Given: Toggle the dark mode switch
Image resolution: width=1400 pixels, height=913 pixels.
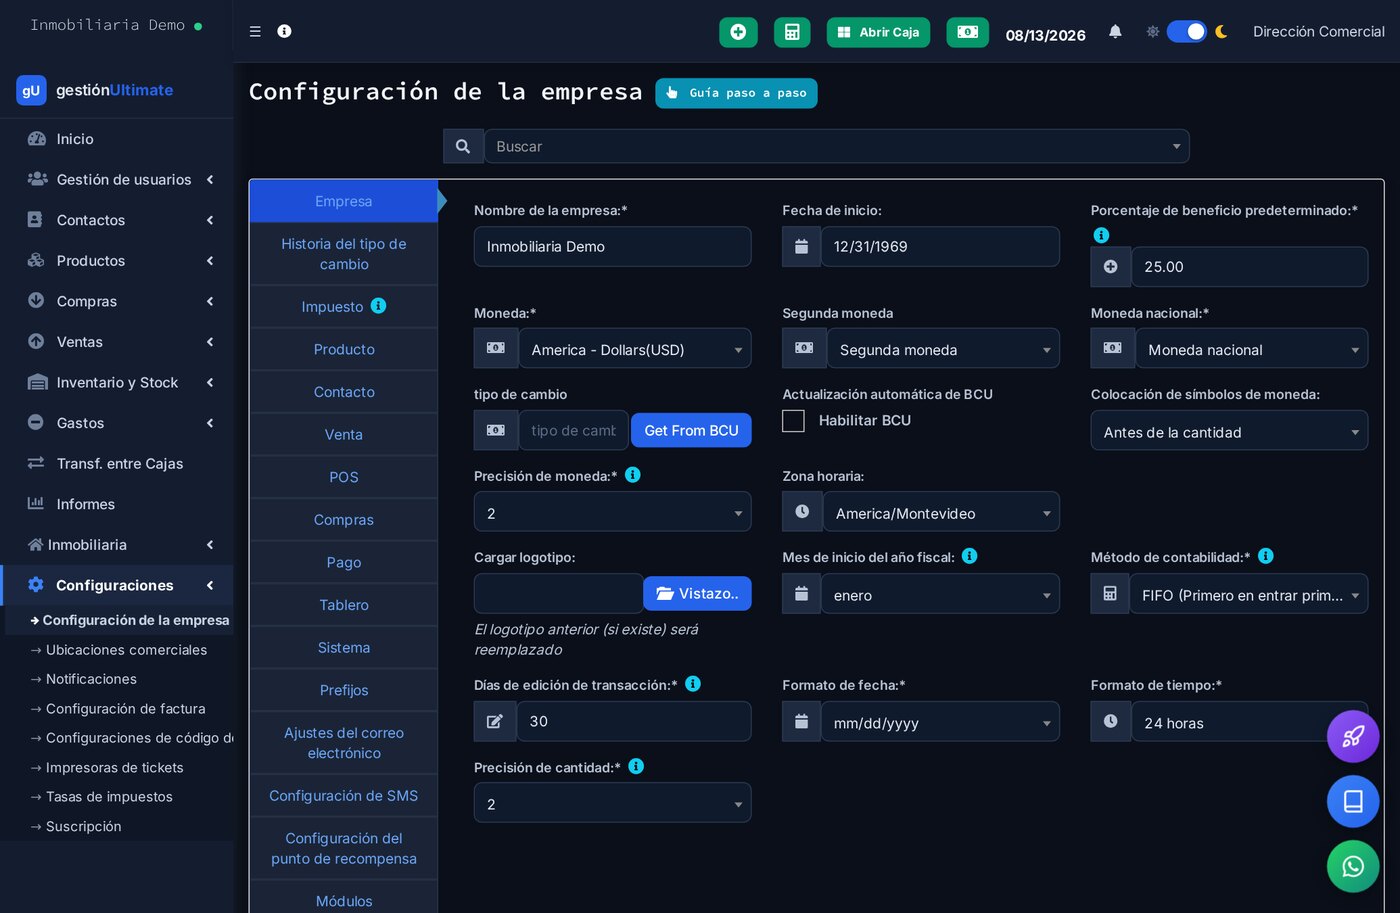Looking at the screenshot, I should tap(1187, 32).
